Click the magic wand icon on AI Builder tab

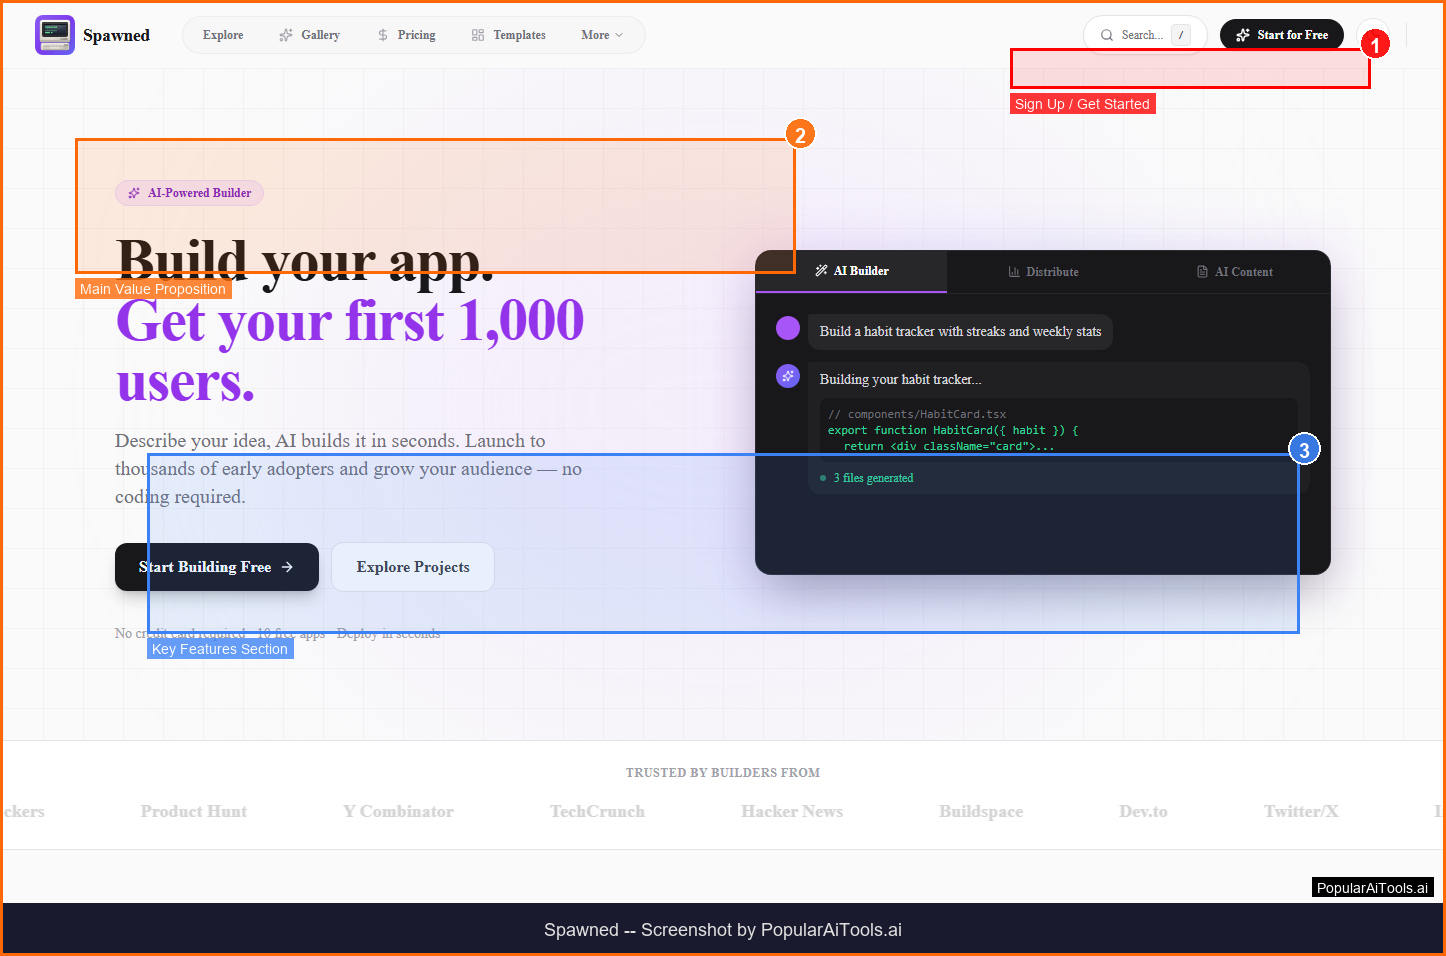[821, 271]
